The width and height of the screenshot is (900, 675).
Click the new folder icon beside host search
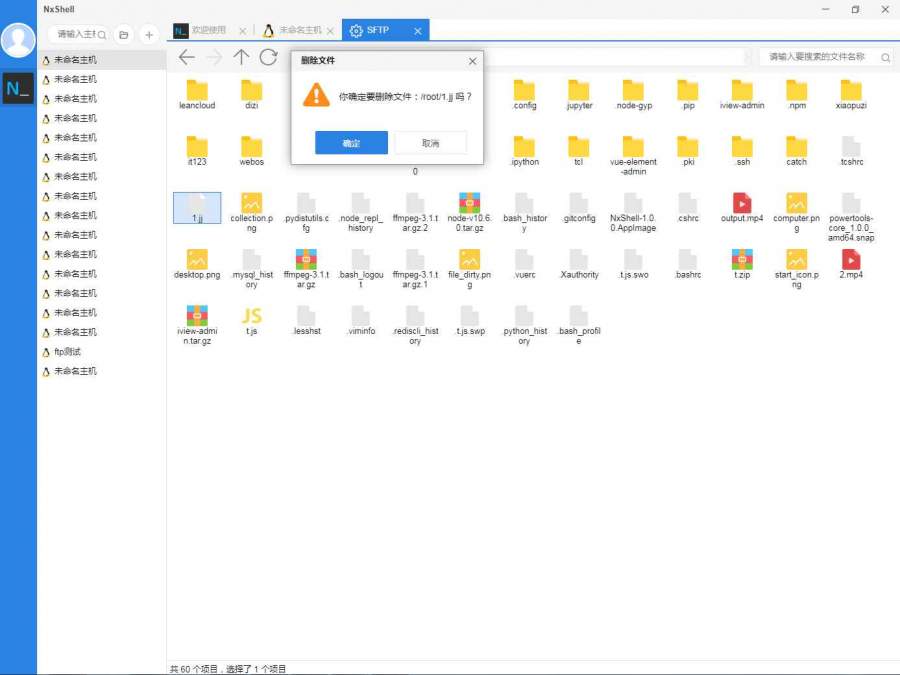[124, 35]
